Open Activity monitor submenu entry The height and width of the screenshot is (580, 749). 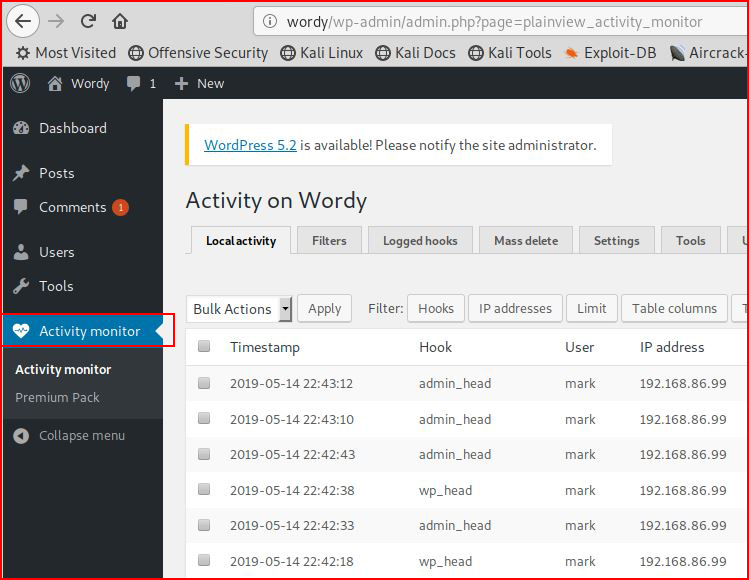click(x=63, y=369)
